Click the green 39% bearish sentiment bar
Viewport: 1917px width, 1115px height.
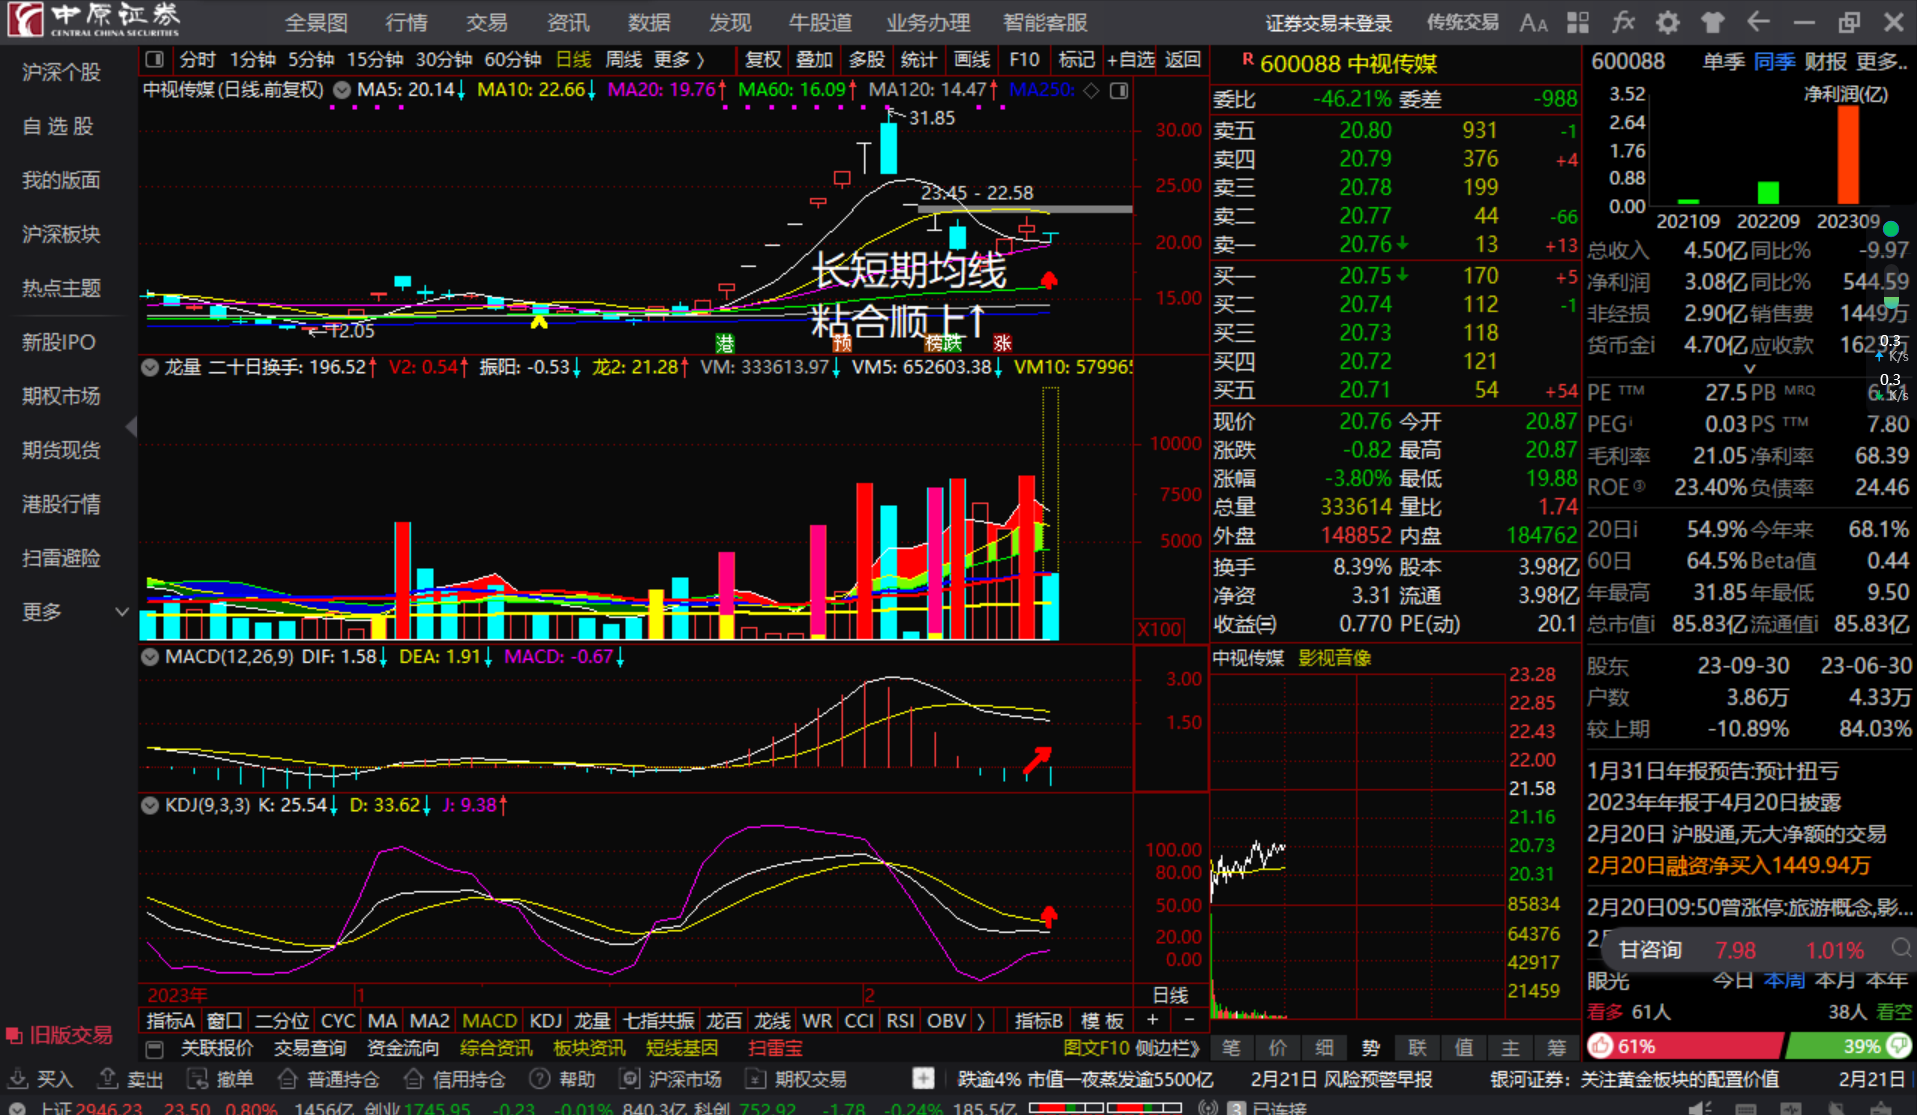pyautogui.click(x=1848, y=1046)
